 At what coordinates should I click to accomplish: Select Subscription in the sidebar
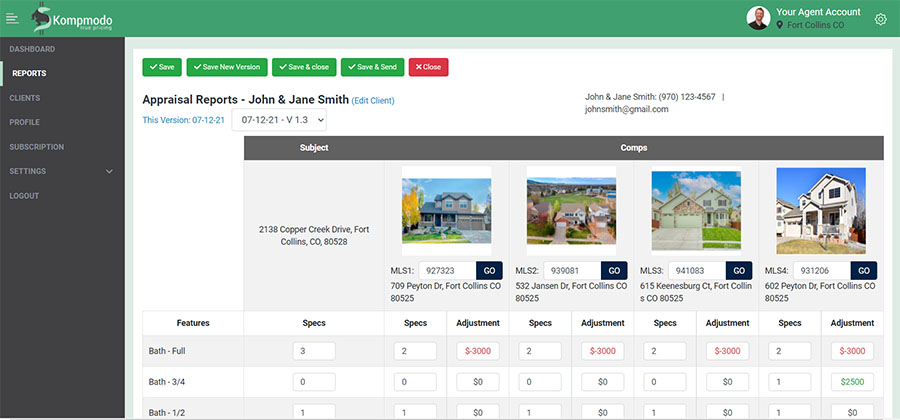pyautogui.click(x=36, y=147)
